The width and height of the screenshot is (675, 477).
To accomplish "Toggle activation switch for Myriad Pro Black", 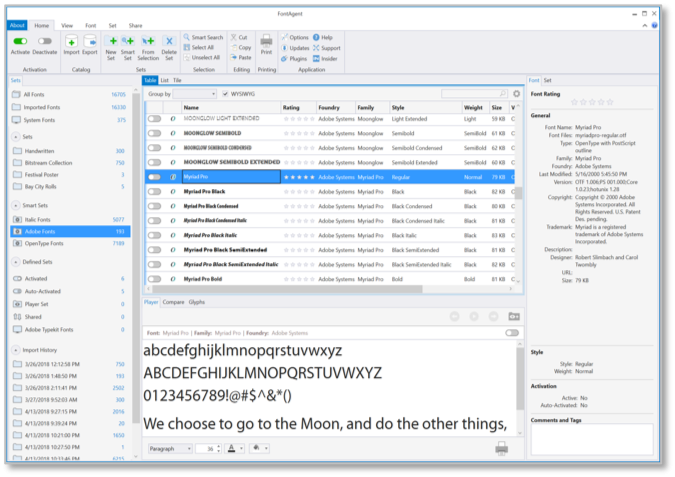I will coord(155,192).
